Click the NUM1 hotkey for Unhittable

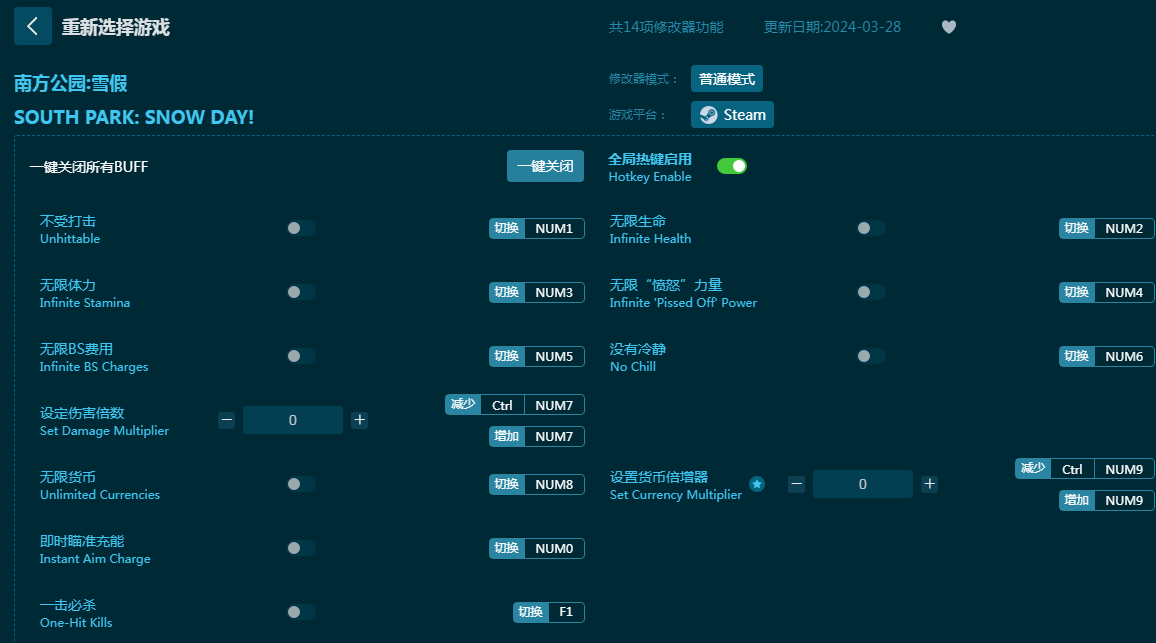(x=537, y=229)
